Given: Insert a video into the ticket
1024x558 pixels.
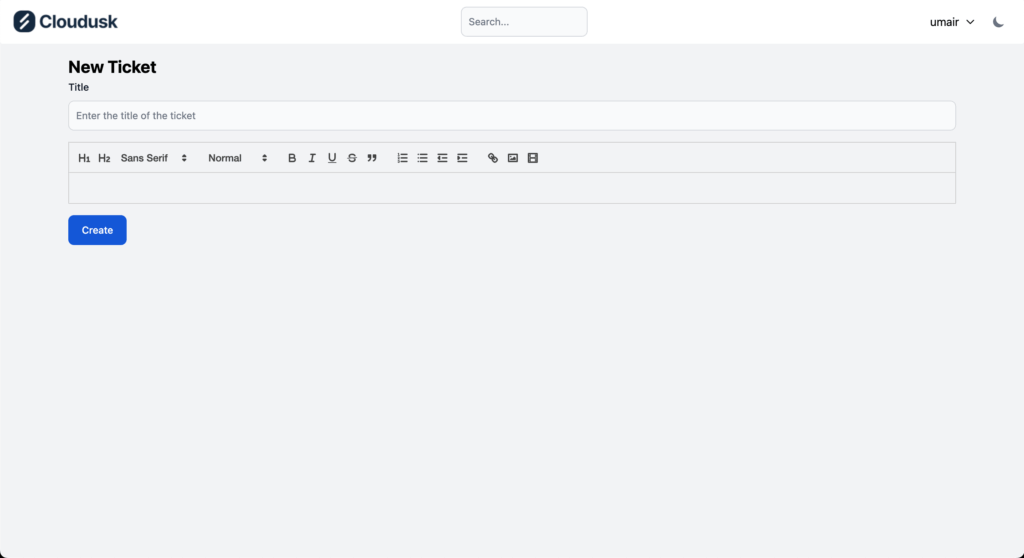Looking at the screenshot, I should point(532,158).
